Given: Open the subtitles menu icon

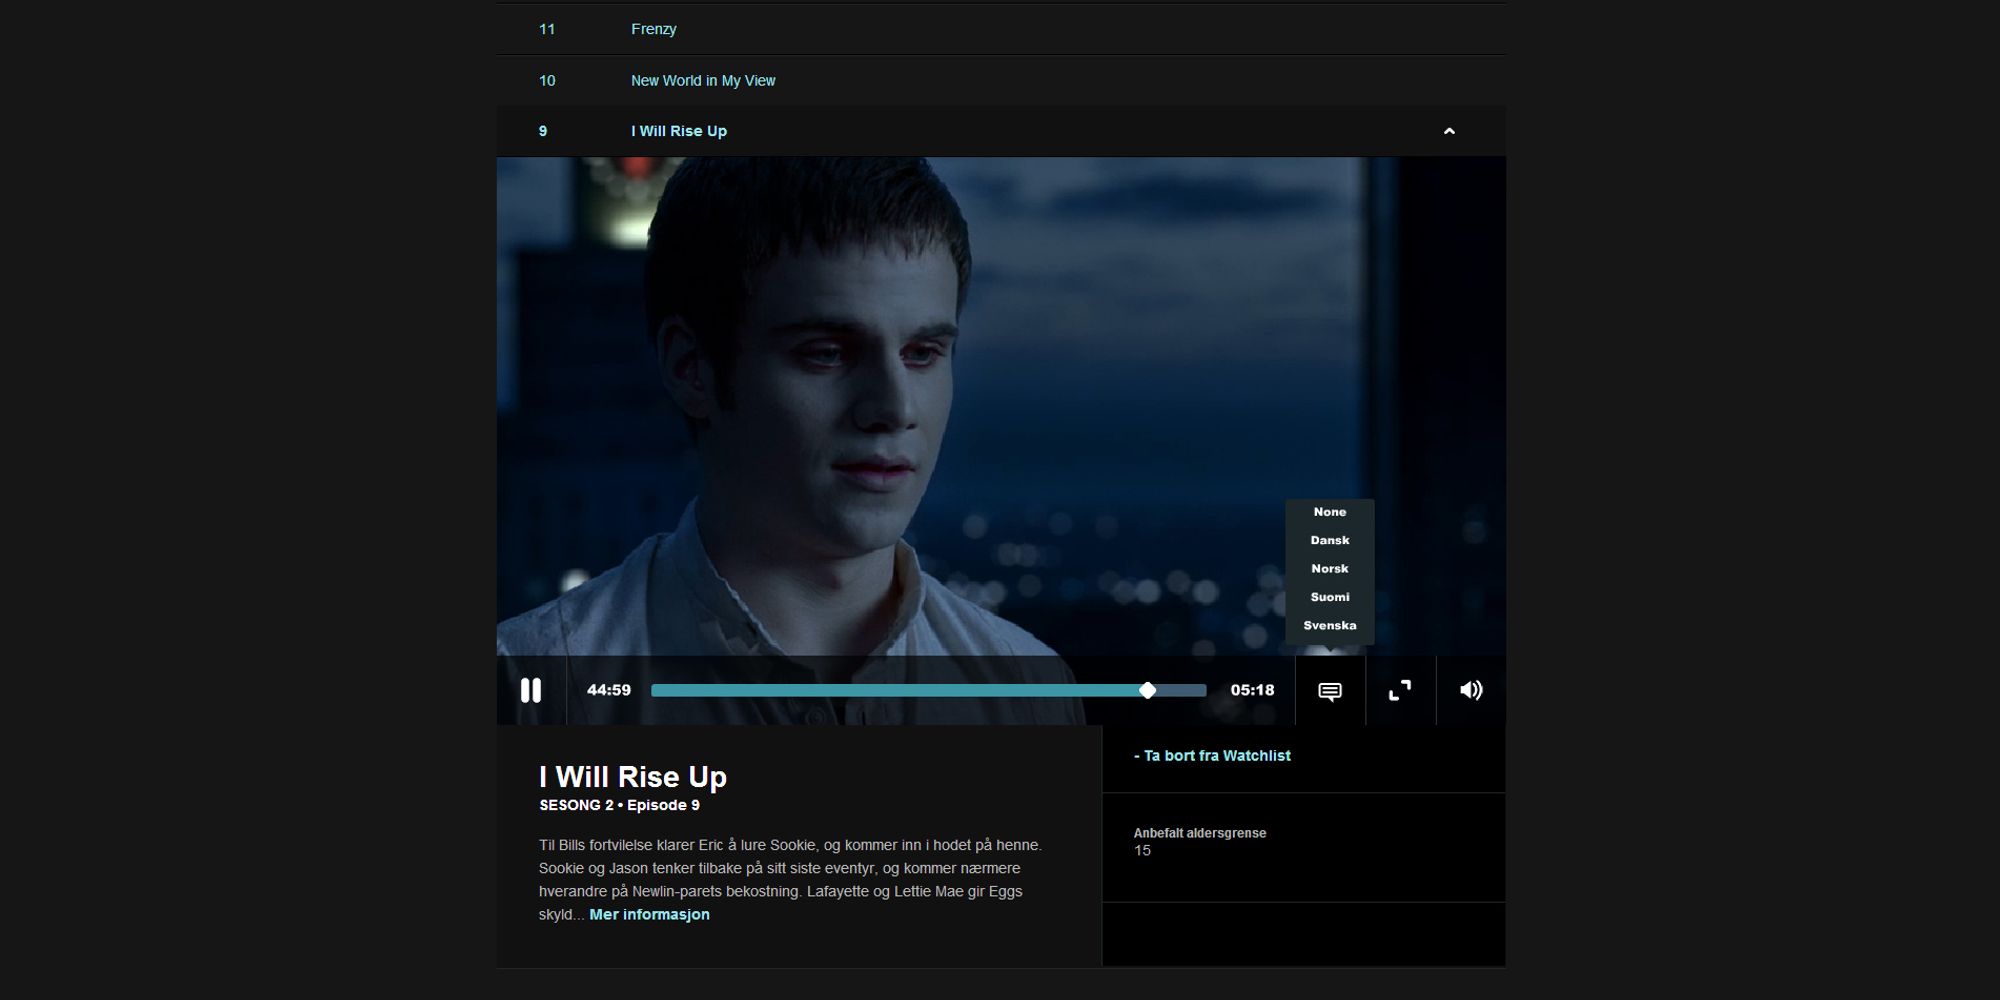Looking at the screenshot, I should 1330,691.
